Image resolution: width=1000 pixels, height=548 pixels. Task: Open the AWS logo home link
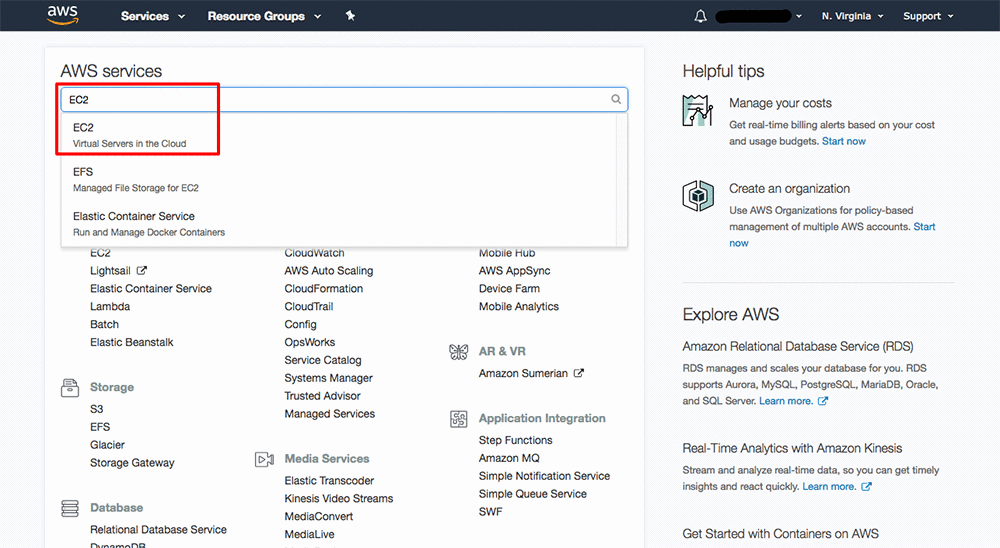(62, 15)
